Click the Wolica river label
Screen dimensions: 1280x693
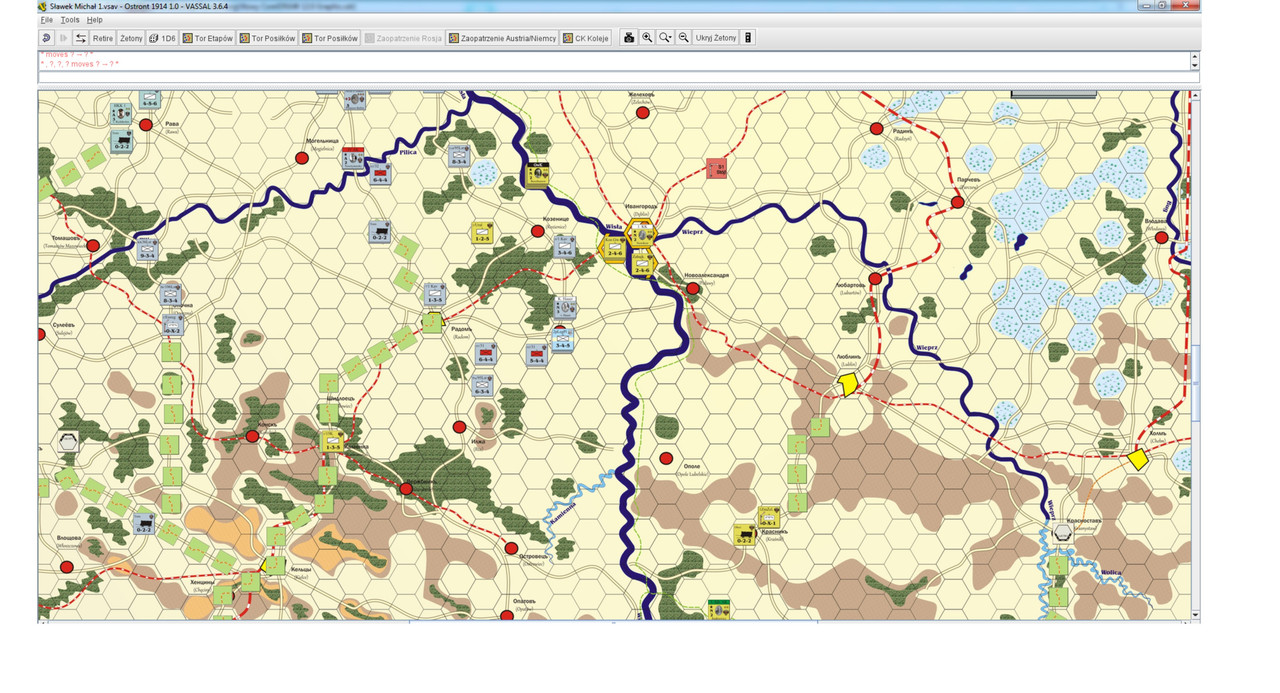tap(1111, 572)
